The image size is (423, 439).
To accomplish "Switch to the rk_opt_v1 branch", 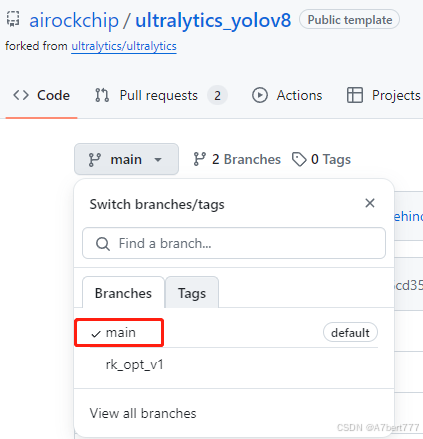I will [135, 365].
